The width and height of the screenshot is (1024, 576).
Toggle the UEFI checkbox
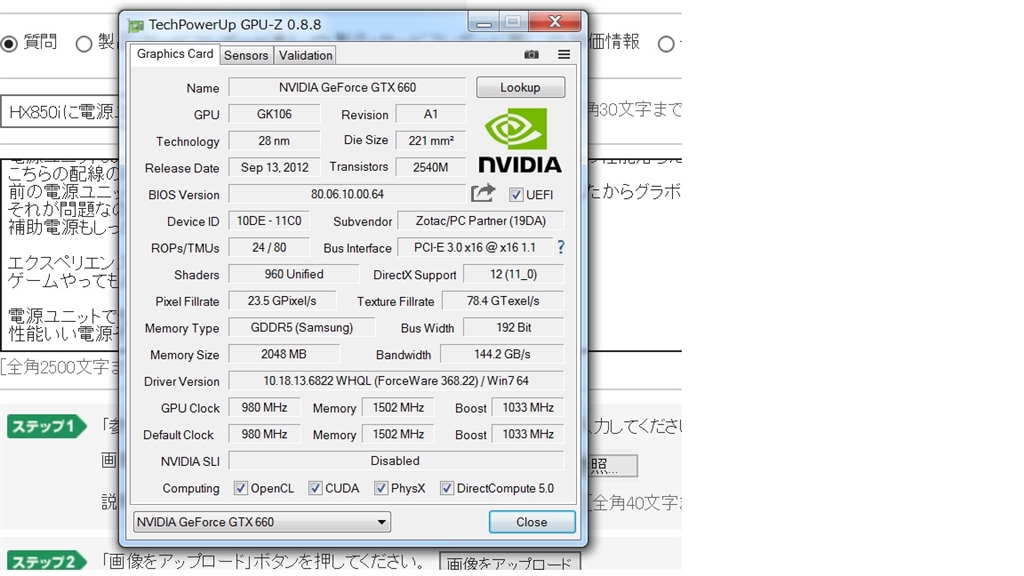(516, 195)
